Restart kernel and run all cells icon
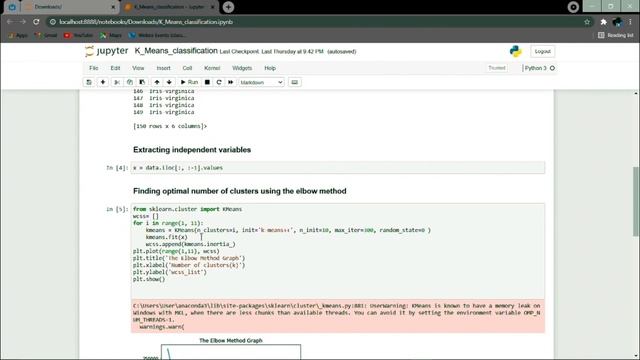 (x=231, y=82)
